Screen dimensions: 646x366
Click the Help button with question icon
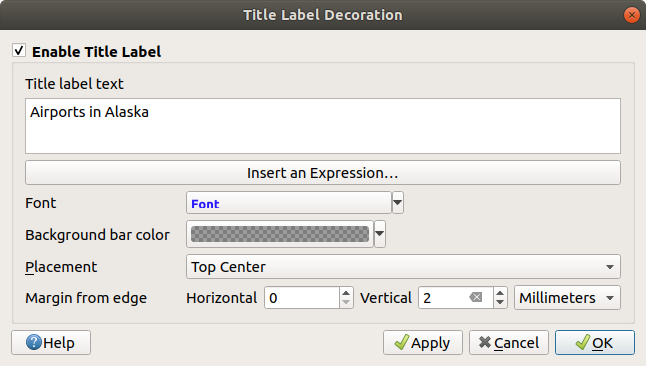click(51, 343)
